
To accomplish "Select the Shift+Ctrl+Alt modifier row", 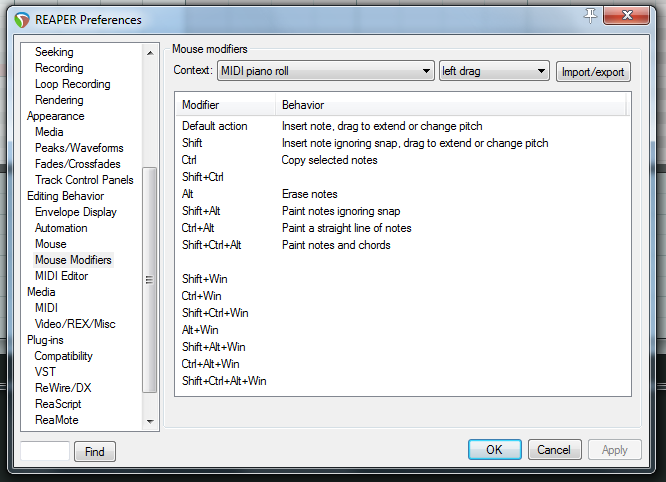I will pos(212,245).
